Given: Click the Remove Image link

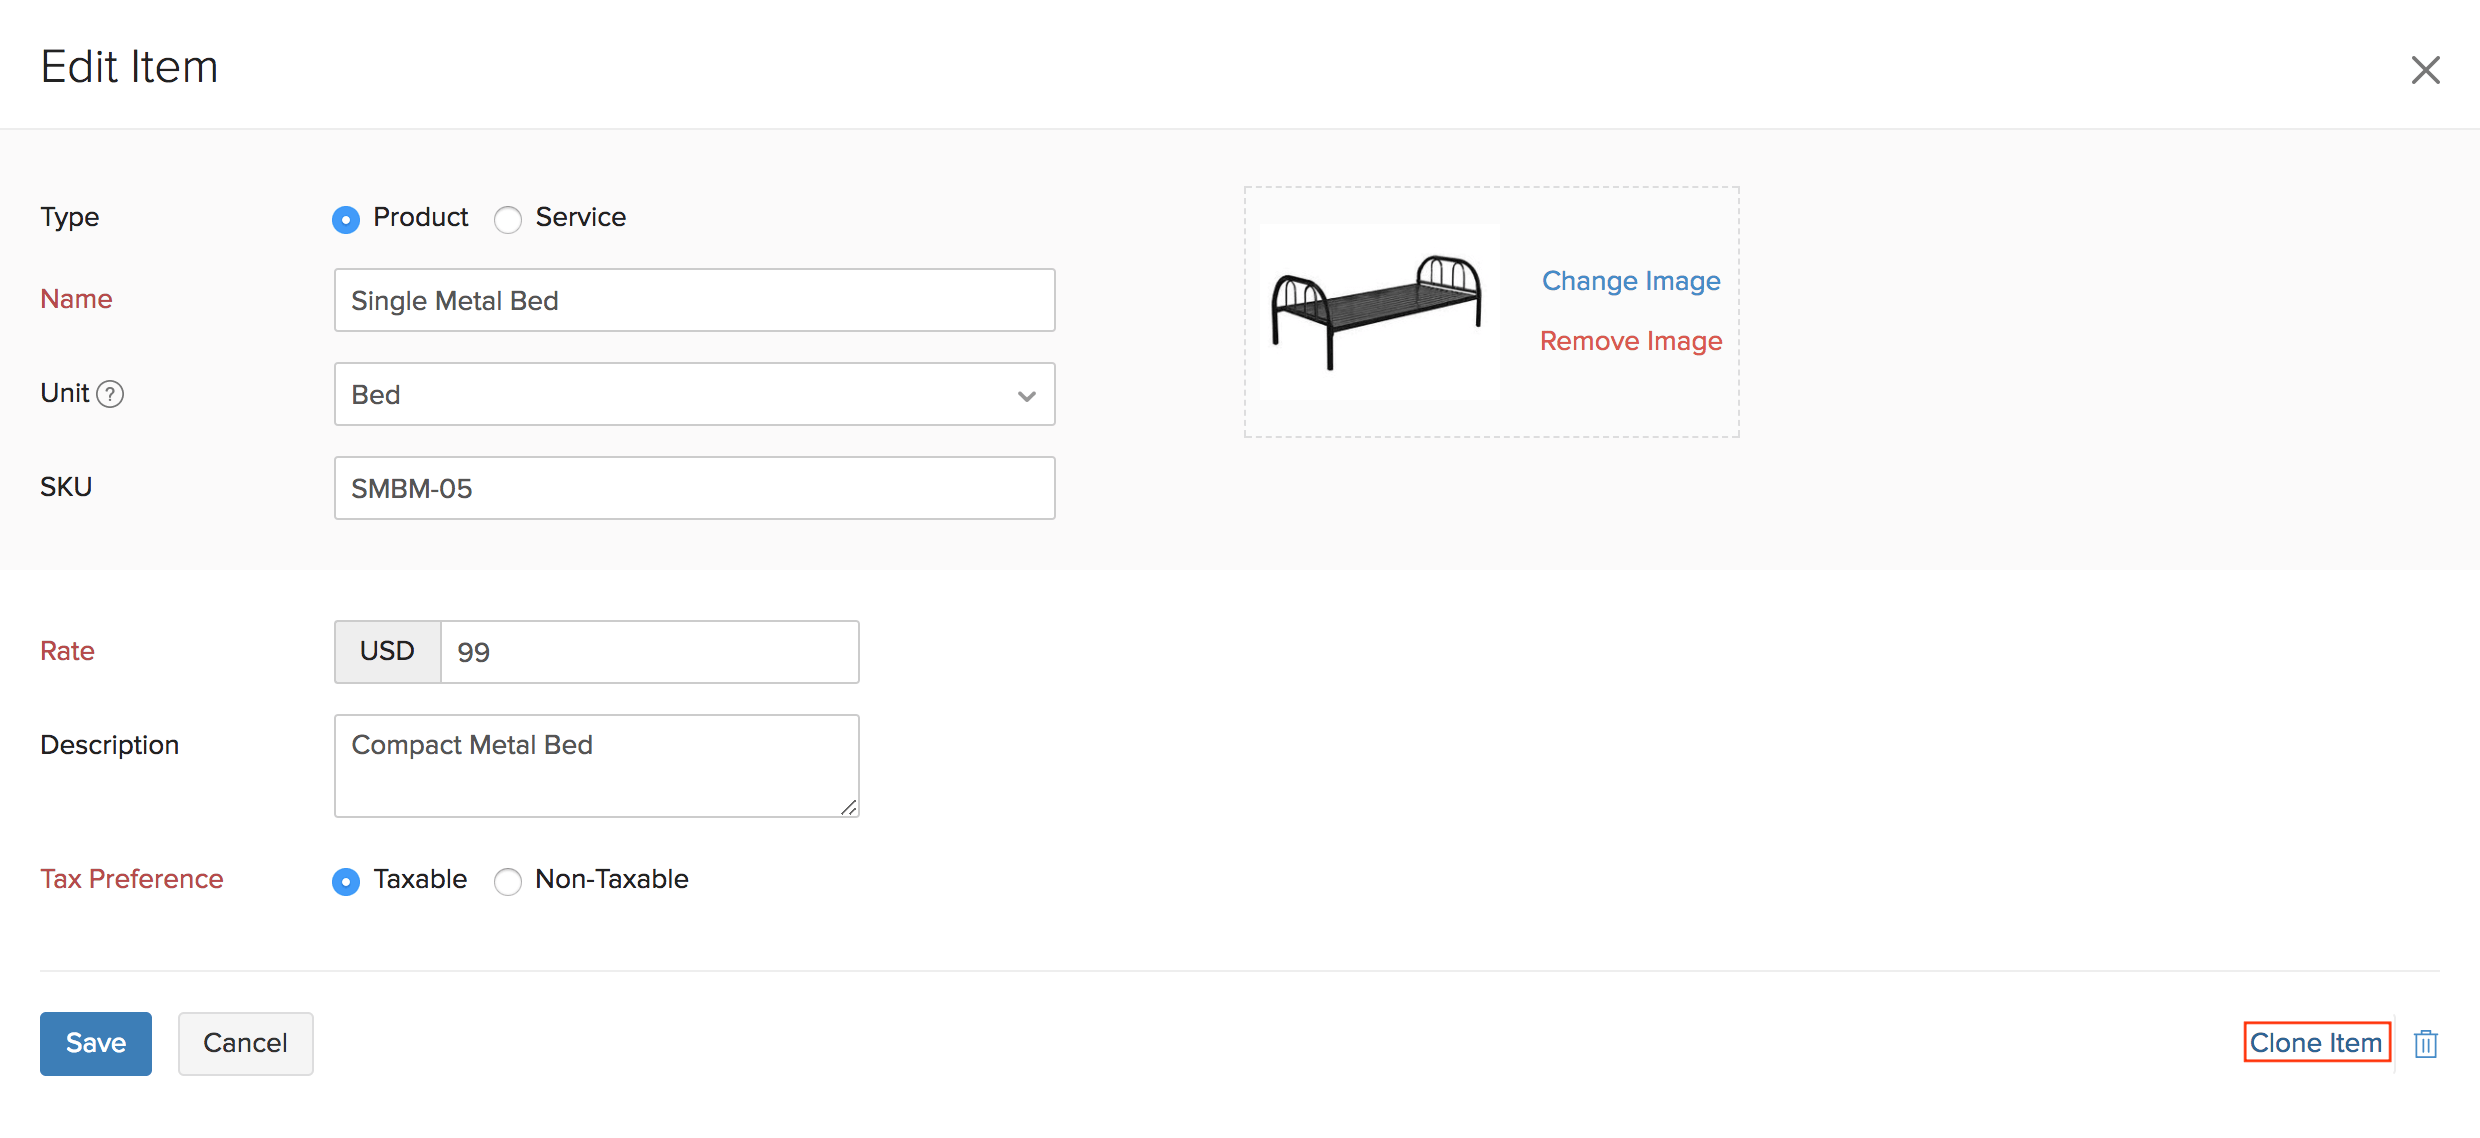Looking at the screenshot, I should 1631,341.
